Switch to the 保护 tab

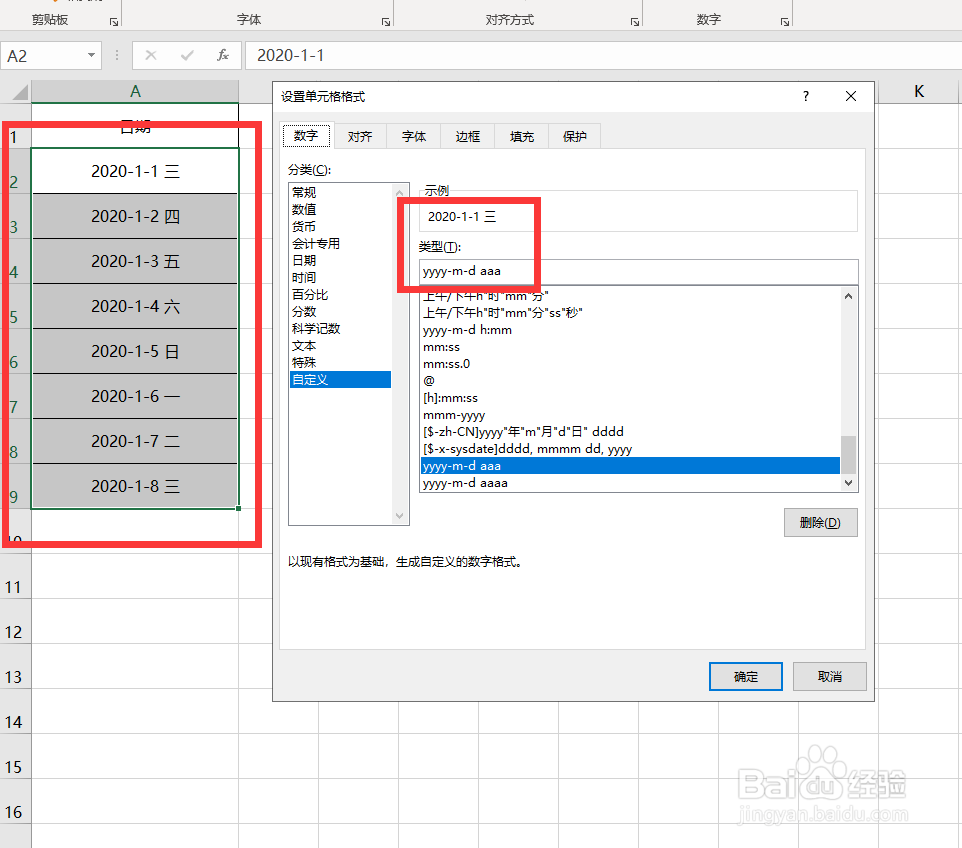tap(574, 136)
